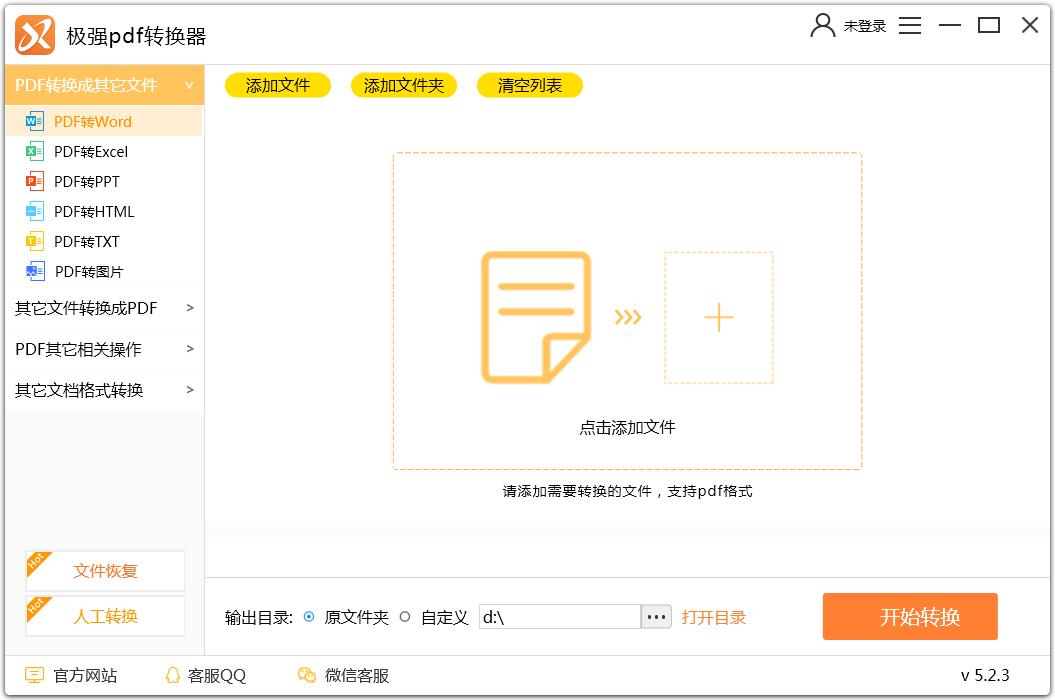Select the 原文件夹 output radio button

coord(309,617)
